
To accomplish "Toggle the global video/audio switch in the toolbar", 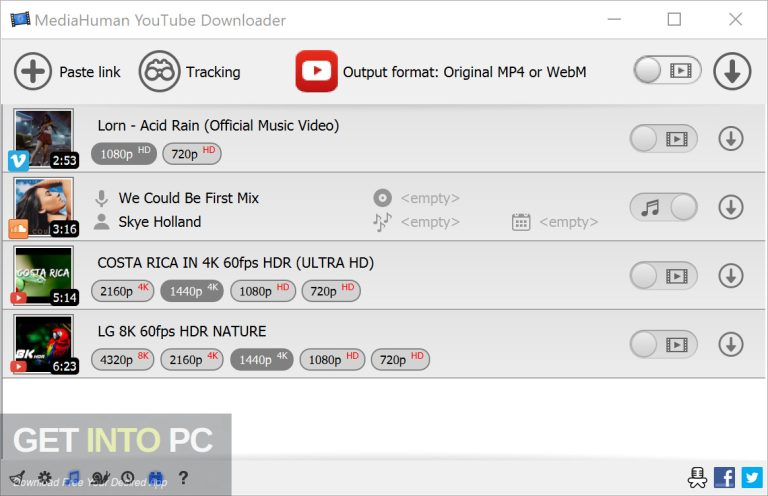I will tap(667, 71).
